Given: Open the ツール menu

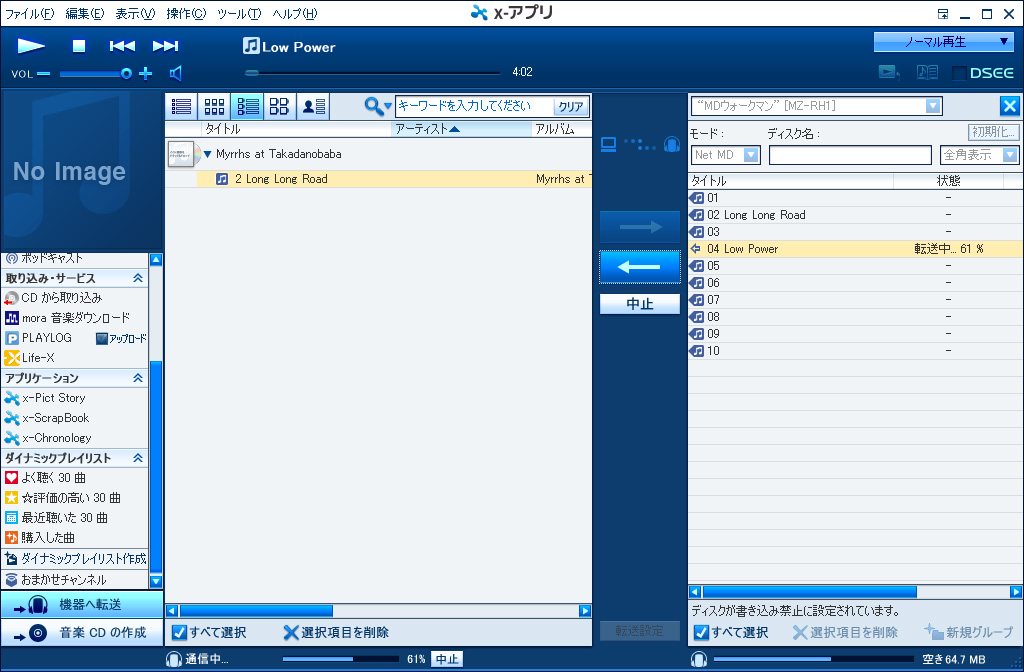Looking at the screenshot, I should coord(239,13).
